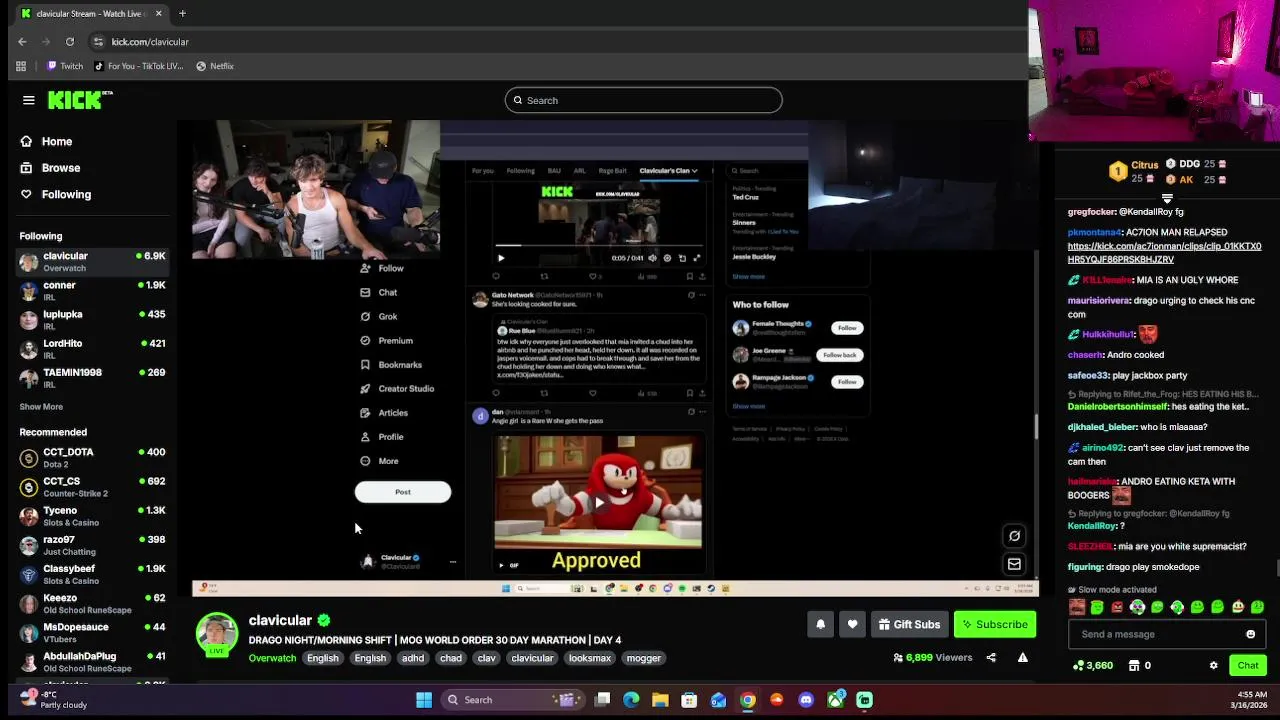Screen dimensions: 1280x720
Task: Open the For You - TikTok bookmark
Action: click(x=139, y=66)
